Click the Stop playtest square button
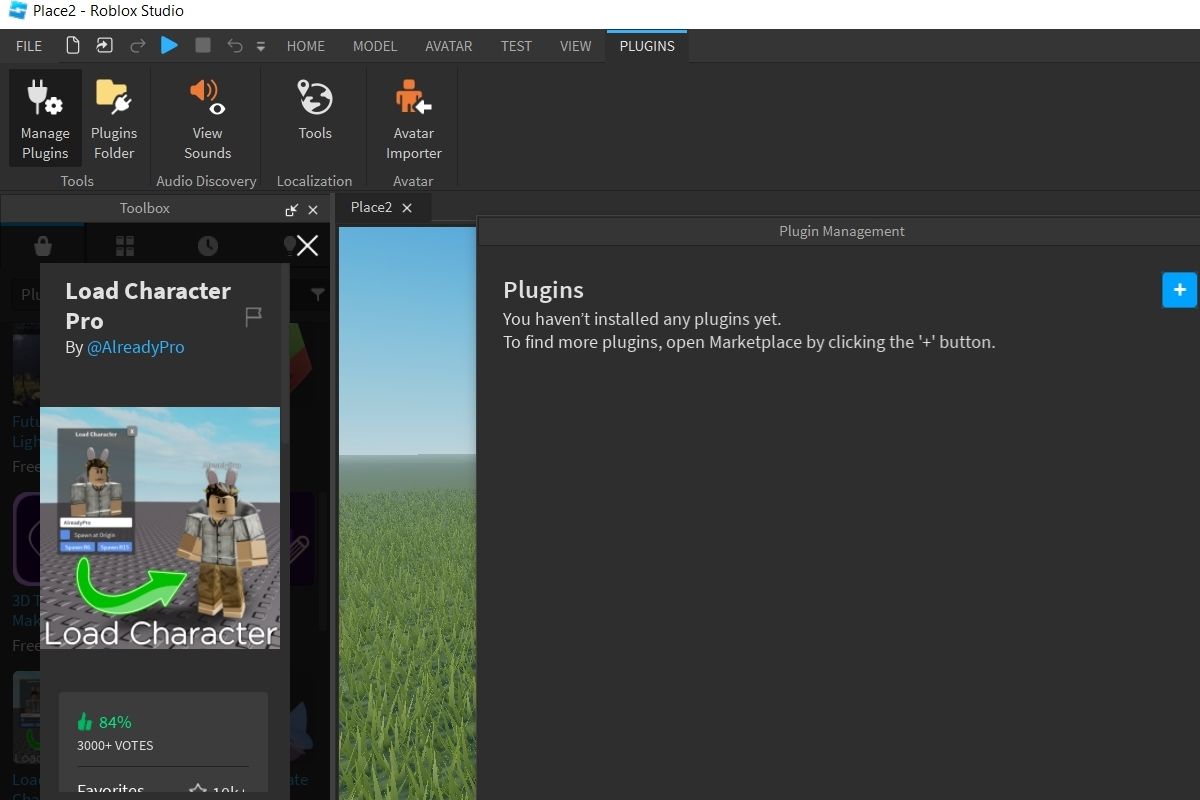The image size is (1200, 800). pyautogui.click(x=203, y=45)
